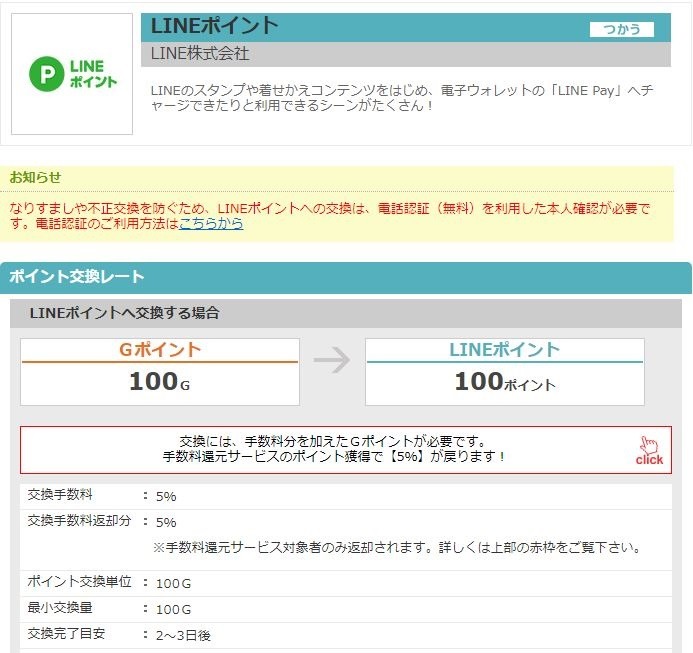Click the 5% value beside 交換手数料

click(166, 496)
